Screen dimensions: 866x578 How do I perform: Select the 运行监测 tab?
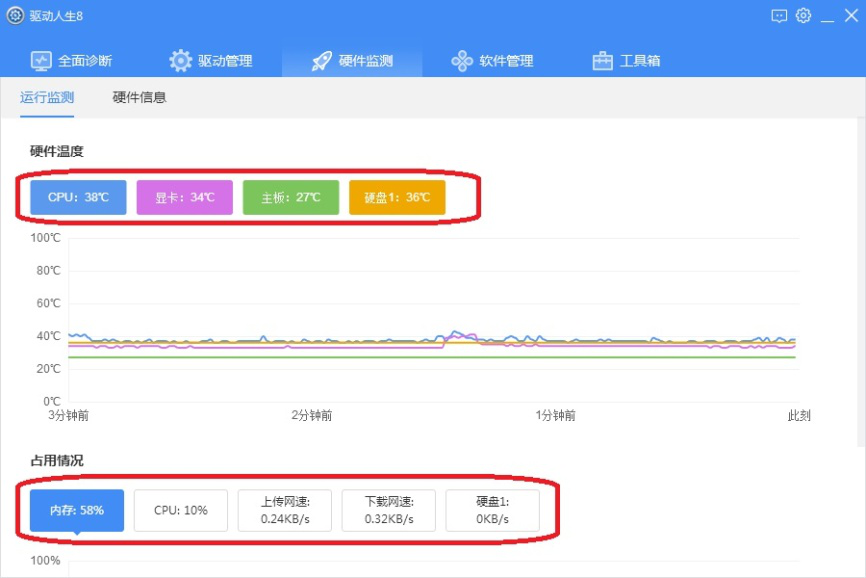(45, 97)
